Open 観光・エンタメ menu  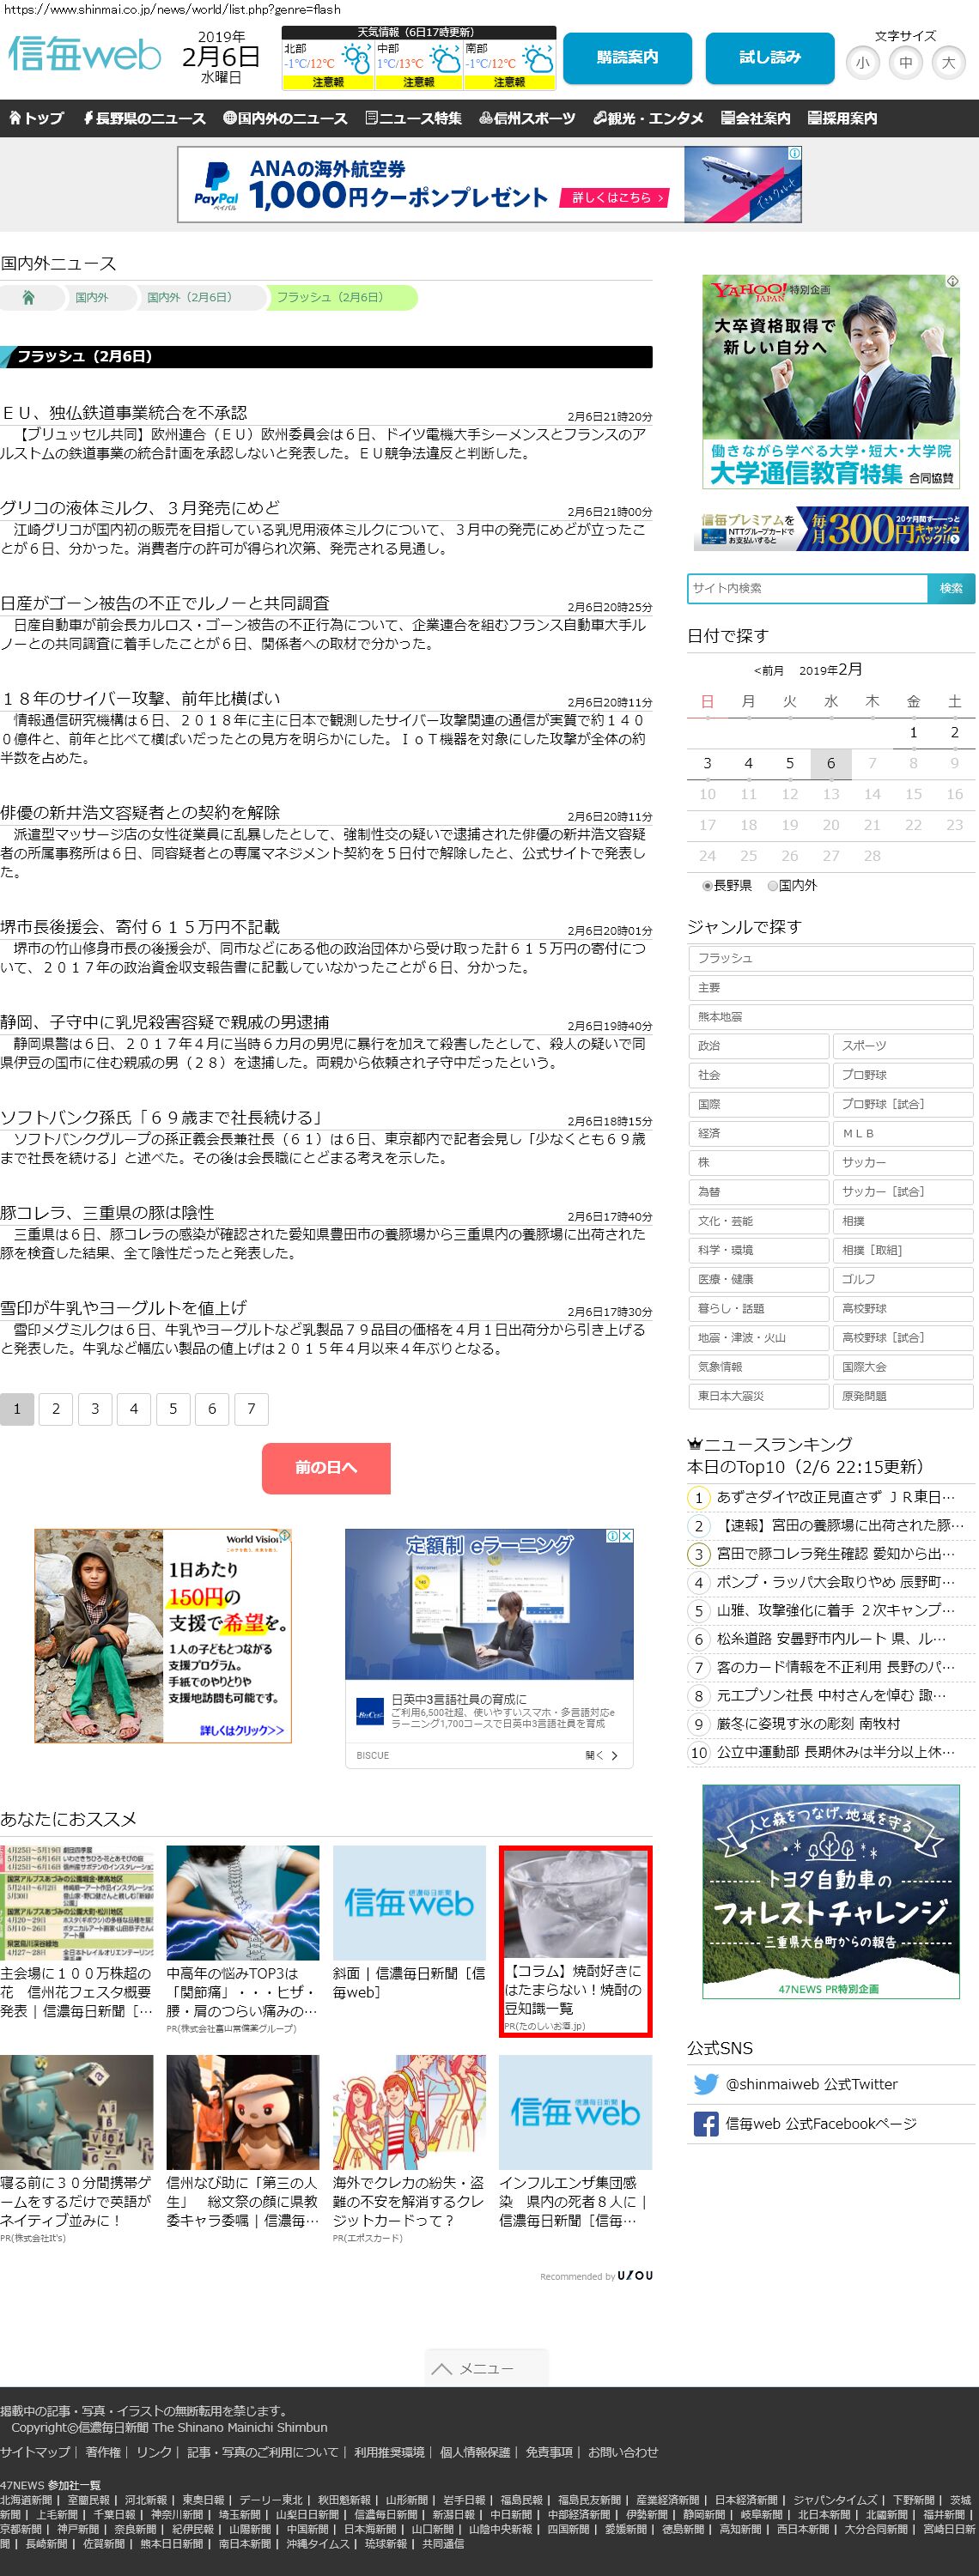(648, 118)
